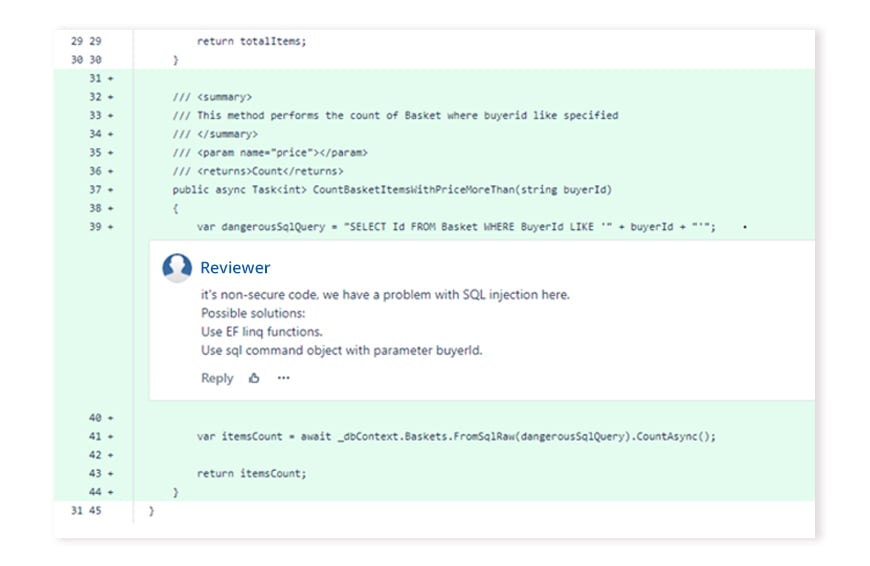Click the <returns>Count</returns> doc comment
Viewport: 870px width, 566px height.
(257, 171)
